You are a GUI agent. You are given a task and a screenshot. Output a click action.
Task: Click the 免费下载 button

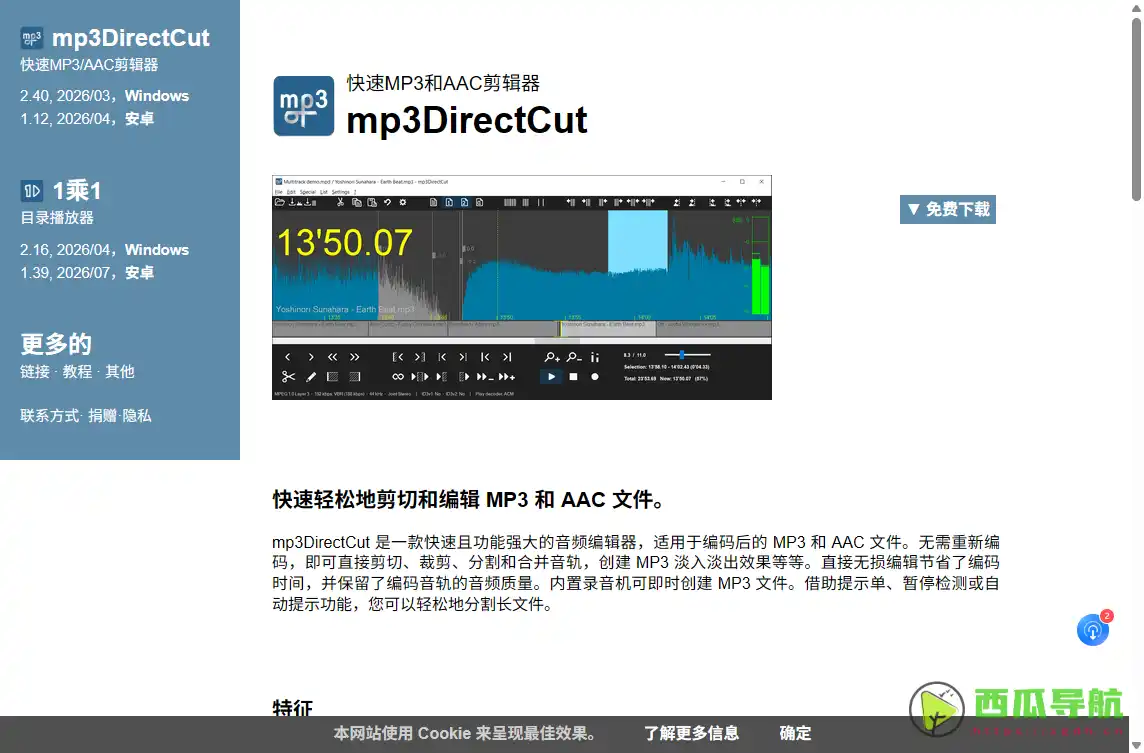pyautogui.click(x=948, y=209)
